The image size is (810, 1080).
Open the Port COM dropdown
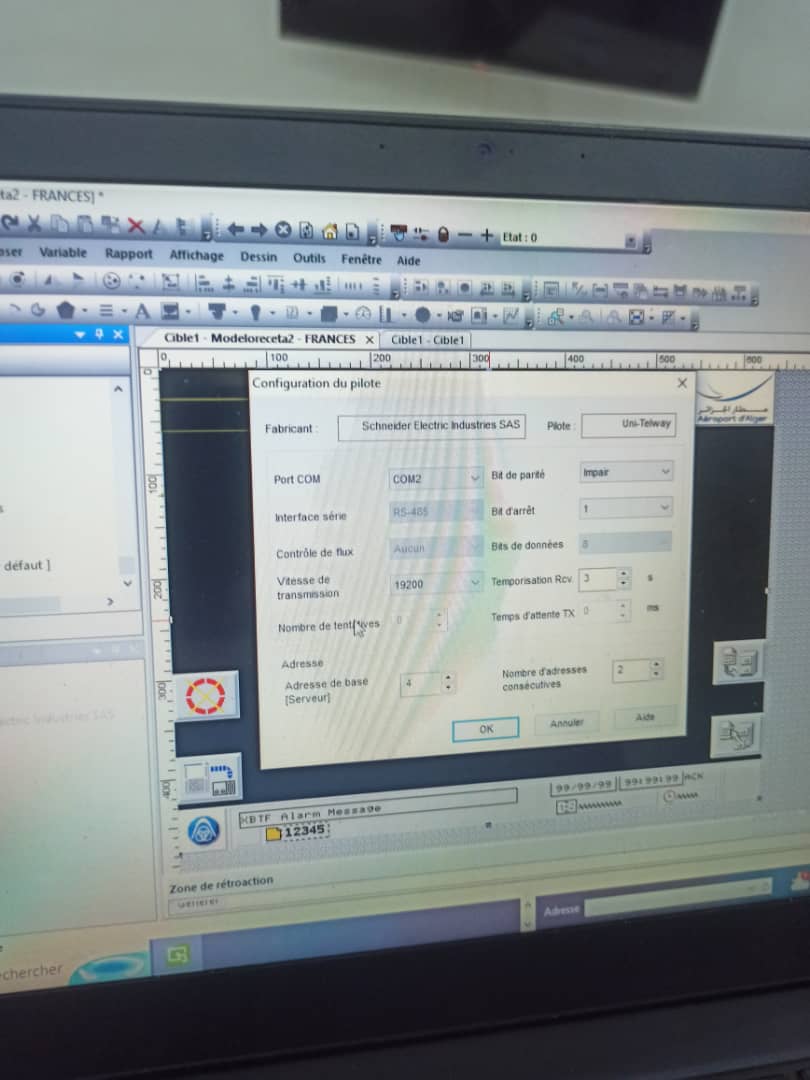pyautogui.click(x=475, y=479)
